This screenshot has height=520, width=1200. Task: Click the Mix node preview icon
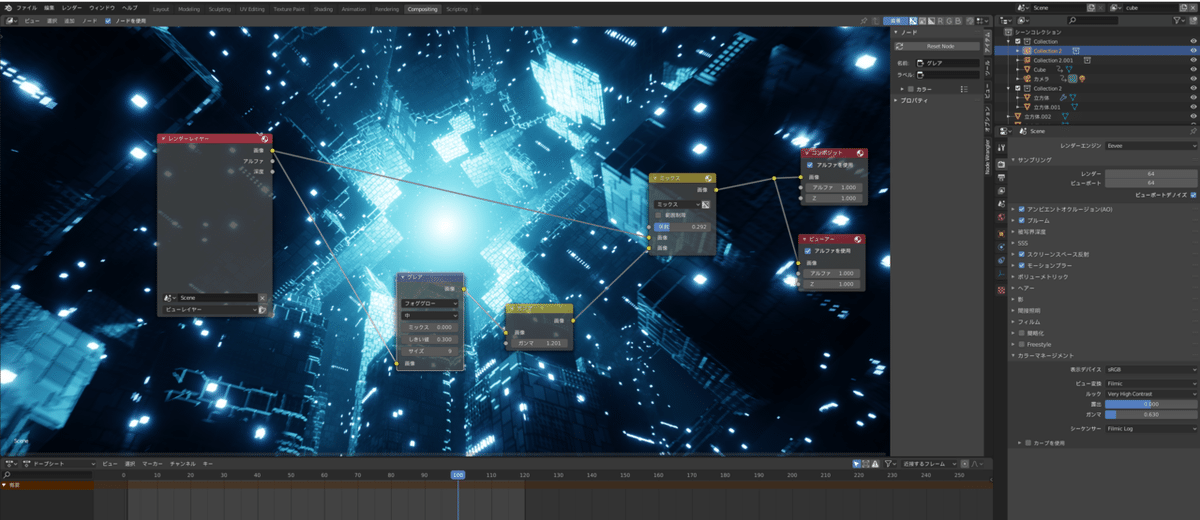point(708,178)
